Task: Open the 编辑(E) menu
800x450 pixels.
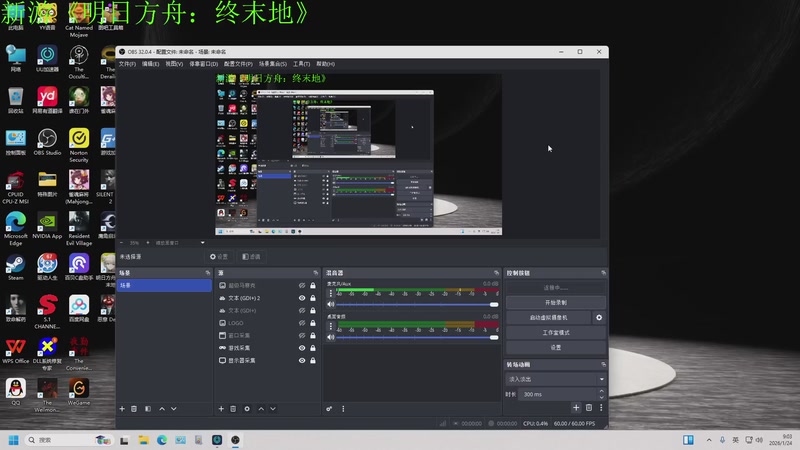Action: tap(151, 64)
